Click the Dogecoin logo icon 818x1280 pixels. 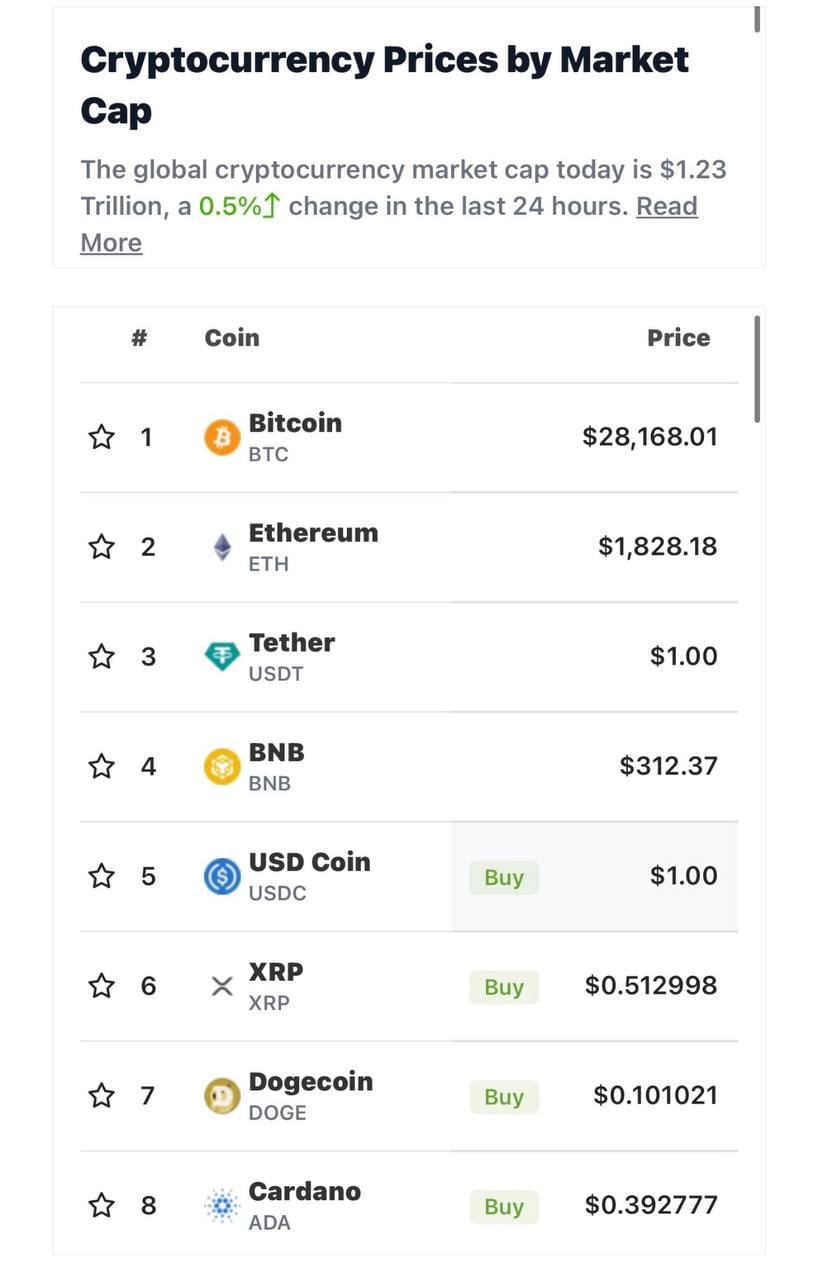click(222, 1097)
